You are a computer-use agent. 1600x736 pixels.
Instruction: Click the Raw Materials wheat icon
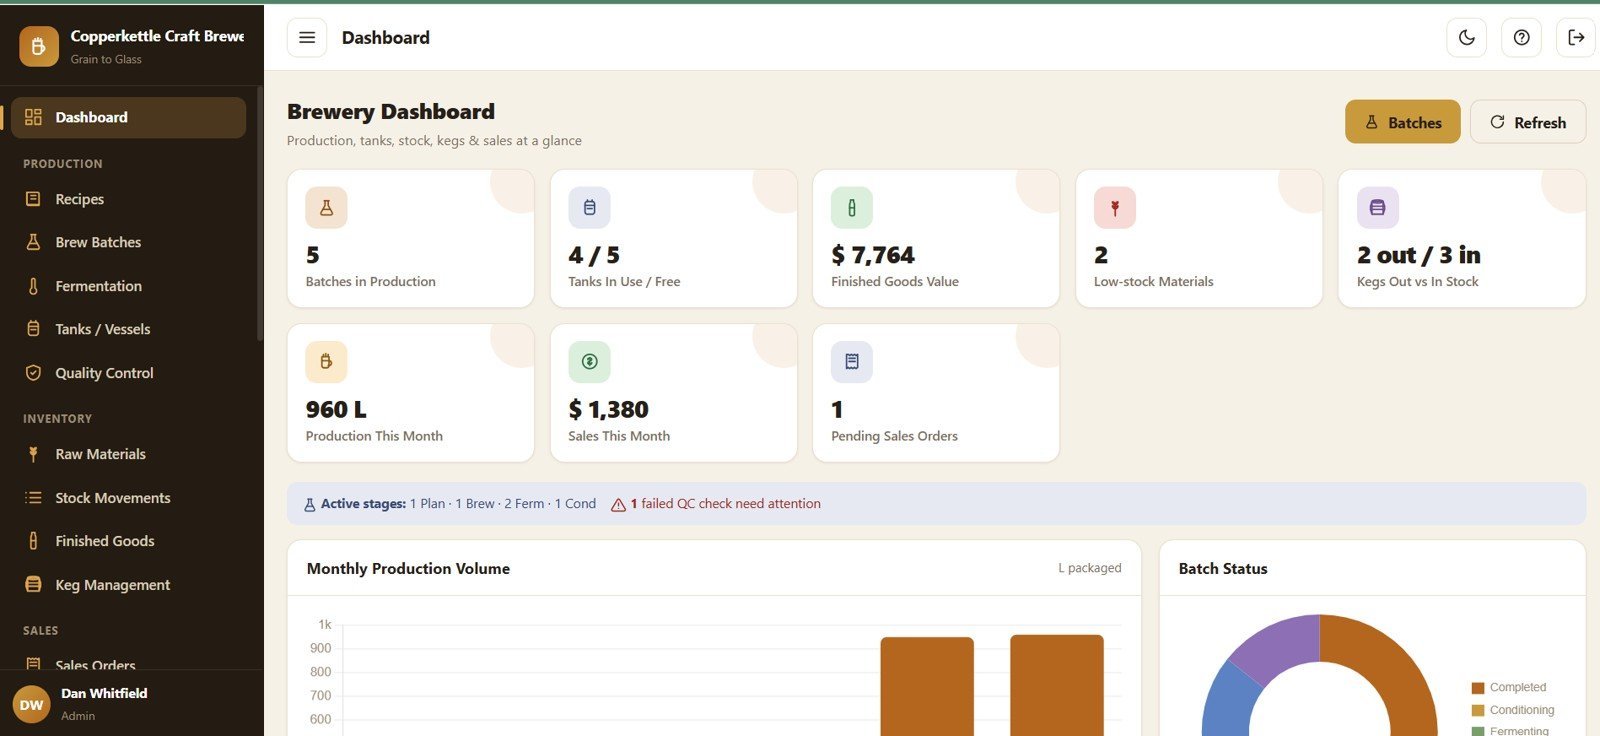(33, 454)
